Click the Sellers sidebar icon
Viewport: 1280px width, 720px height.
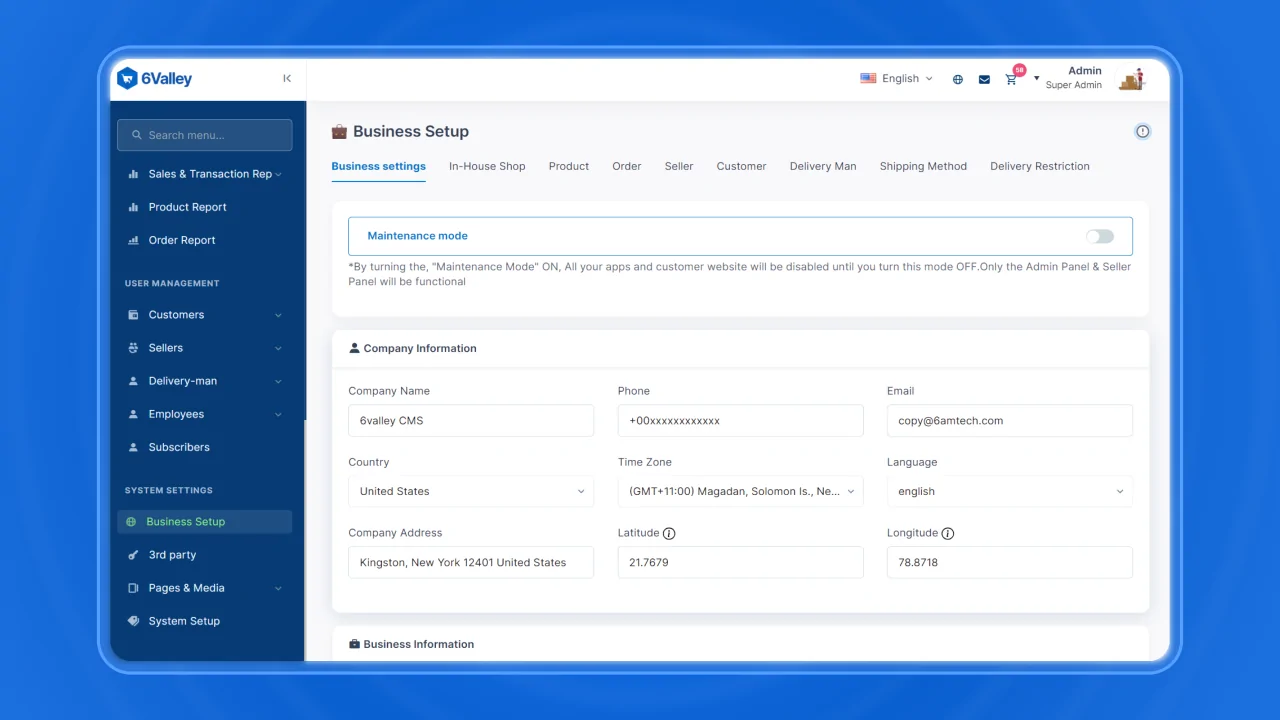(x=133, y=348)
